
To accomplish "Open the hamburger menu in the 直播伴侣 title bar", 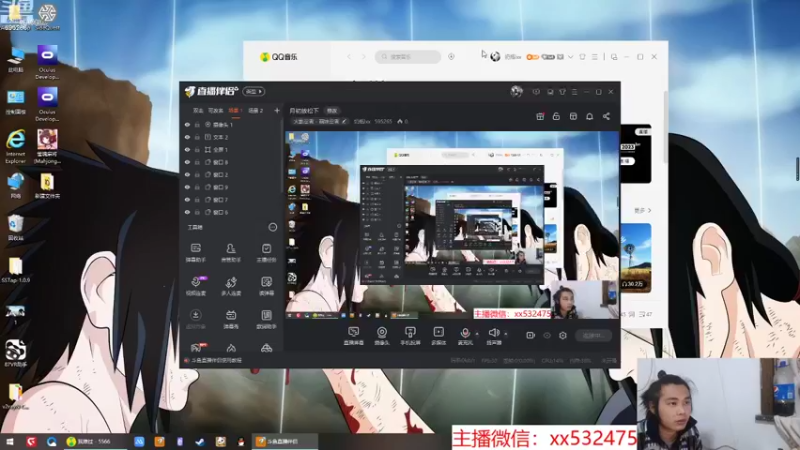I will [574, 92].
